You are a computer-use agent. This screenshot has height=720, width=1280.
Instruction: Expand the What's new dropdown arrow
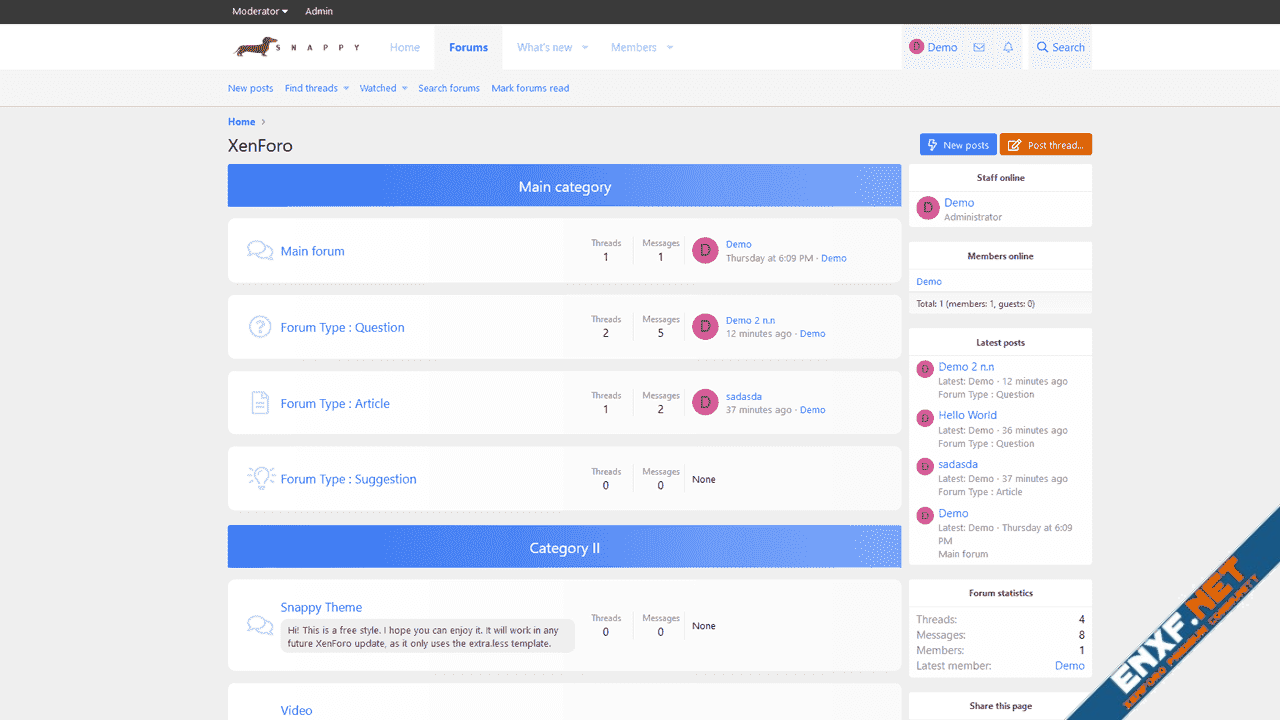click(585, 47)
